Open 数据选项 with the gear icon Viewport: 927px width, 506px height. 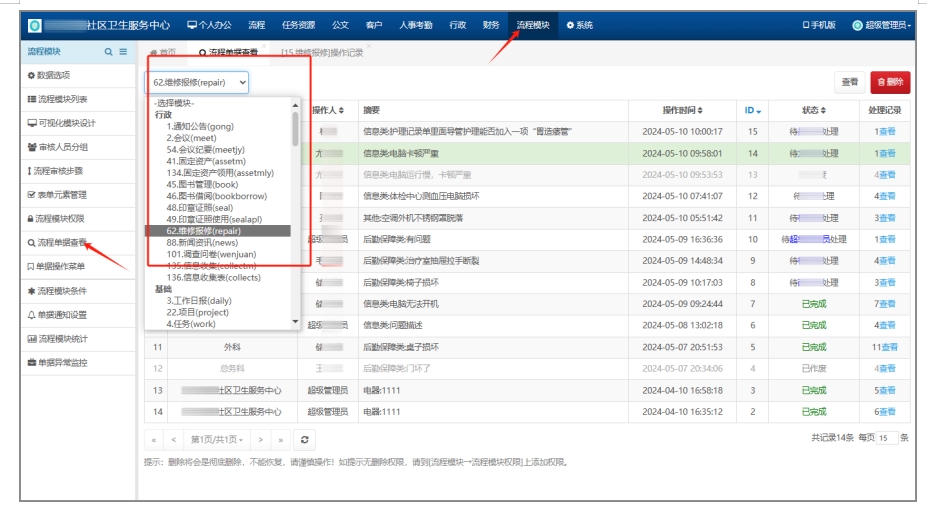[31, 75]
